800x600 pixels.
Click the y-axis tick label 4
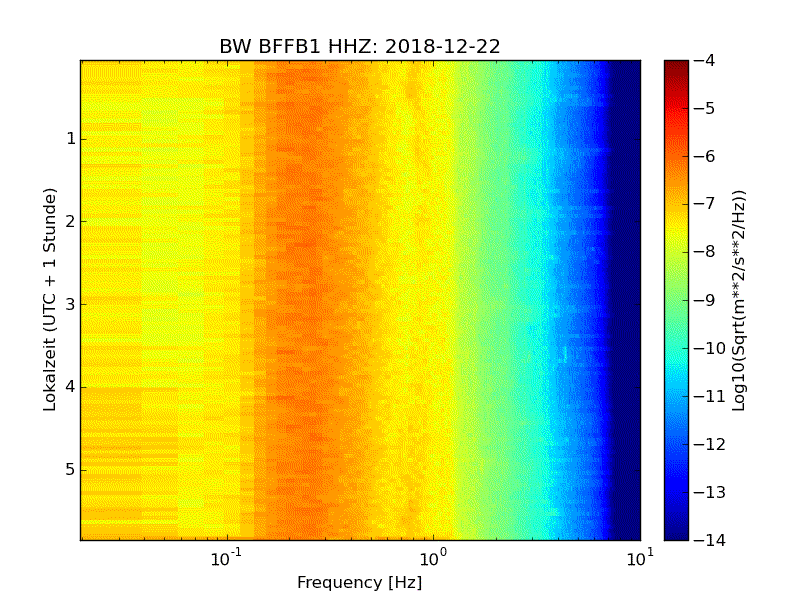(70, 387)
